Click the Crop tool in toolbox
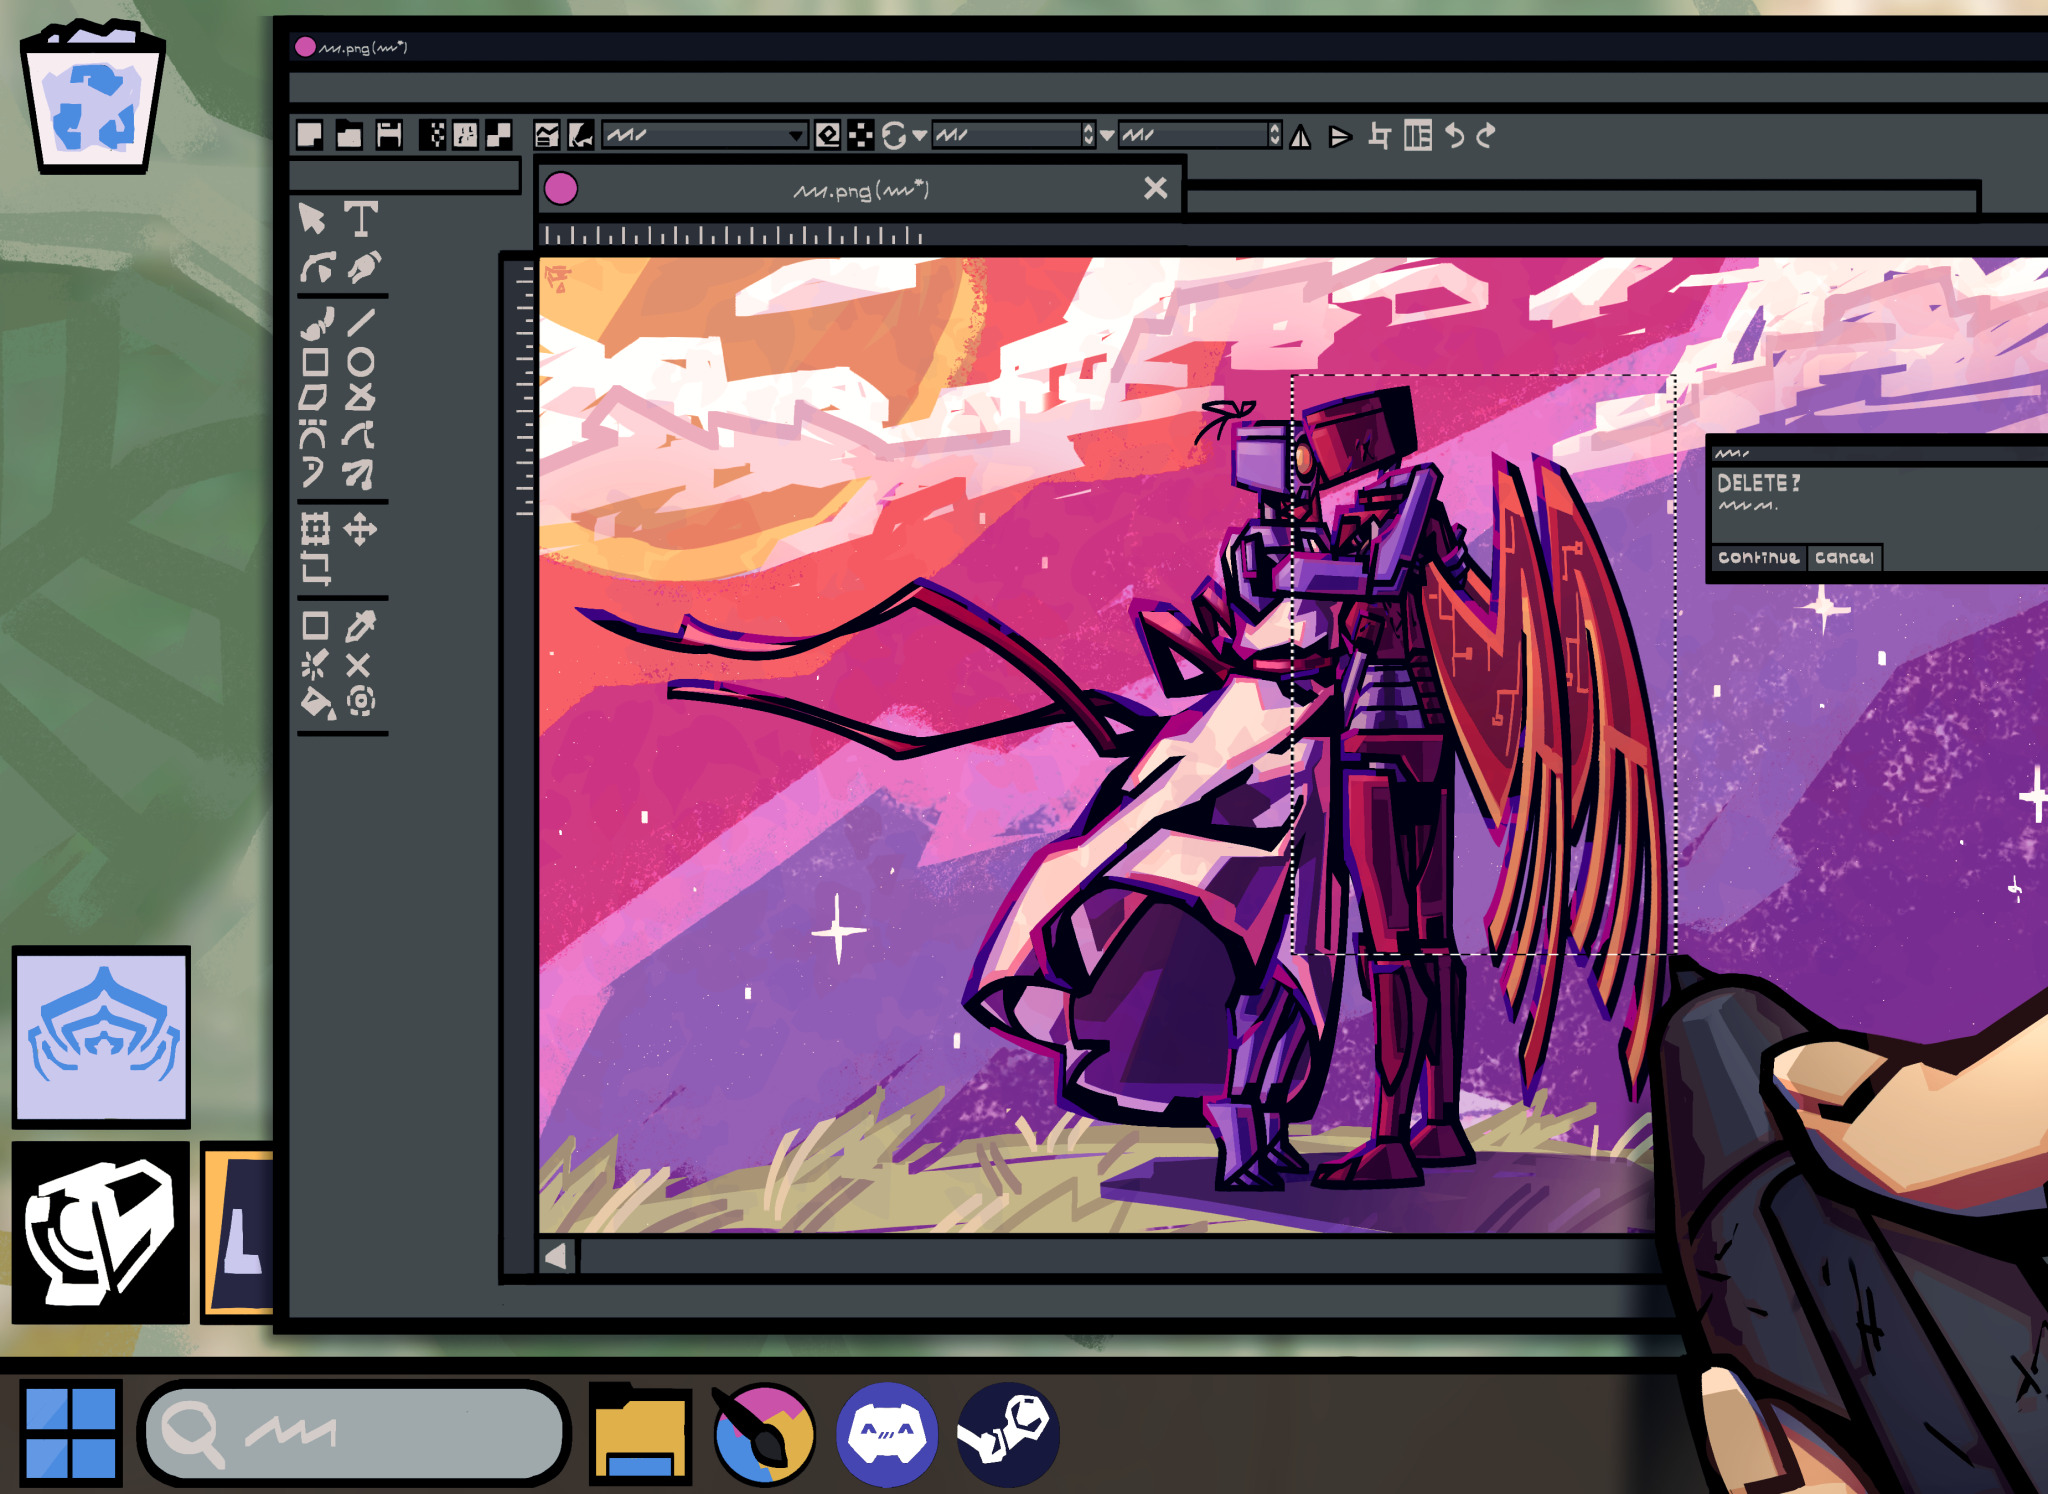 point(316,568)
